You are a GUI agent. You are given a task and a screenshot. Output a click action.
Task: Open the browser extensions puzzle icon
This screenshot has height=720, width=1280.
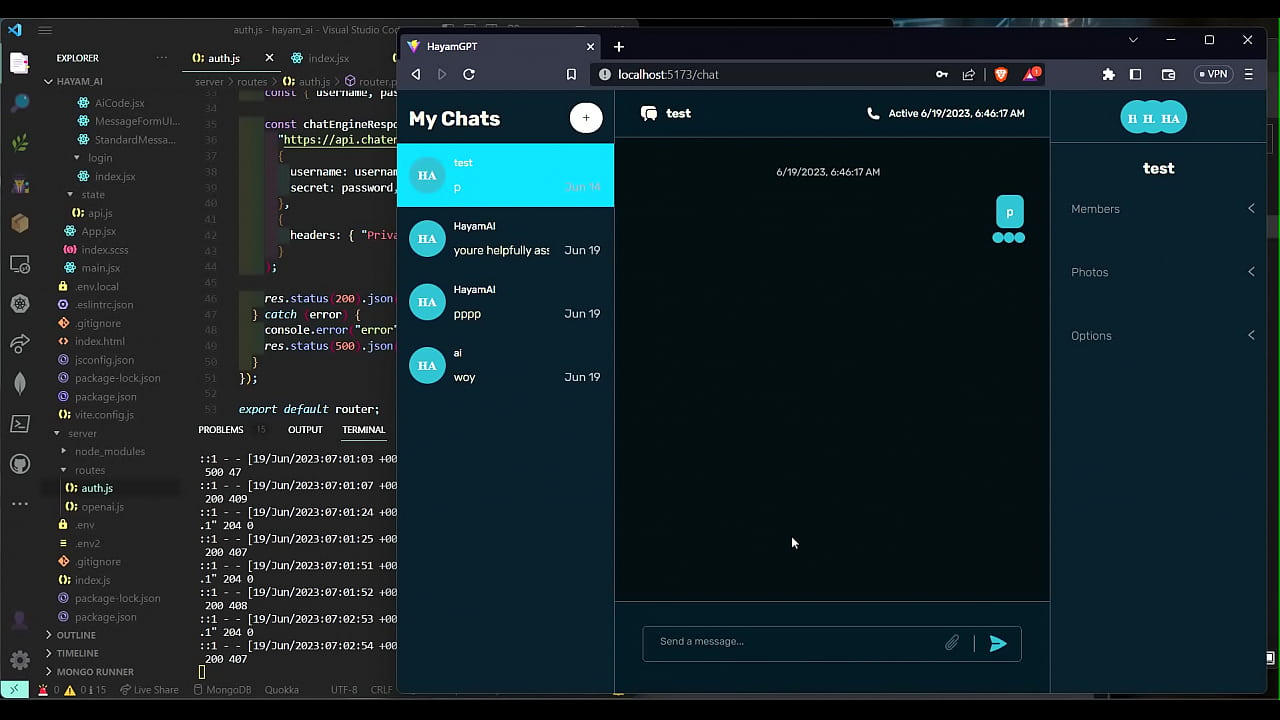[x=1108, y=74]
